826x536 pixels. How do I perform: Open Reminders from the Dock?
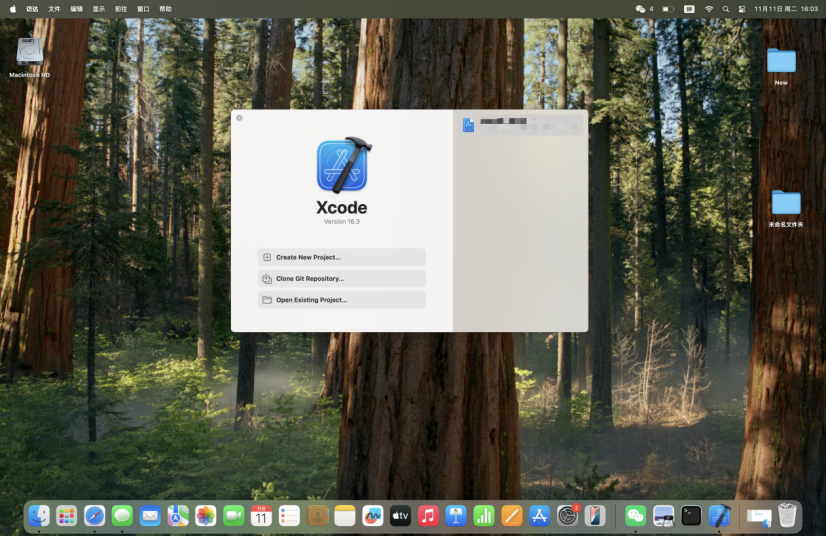coord(289,516)
